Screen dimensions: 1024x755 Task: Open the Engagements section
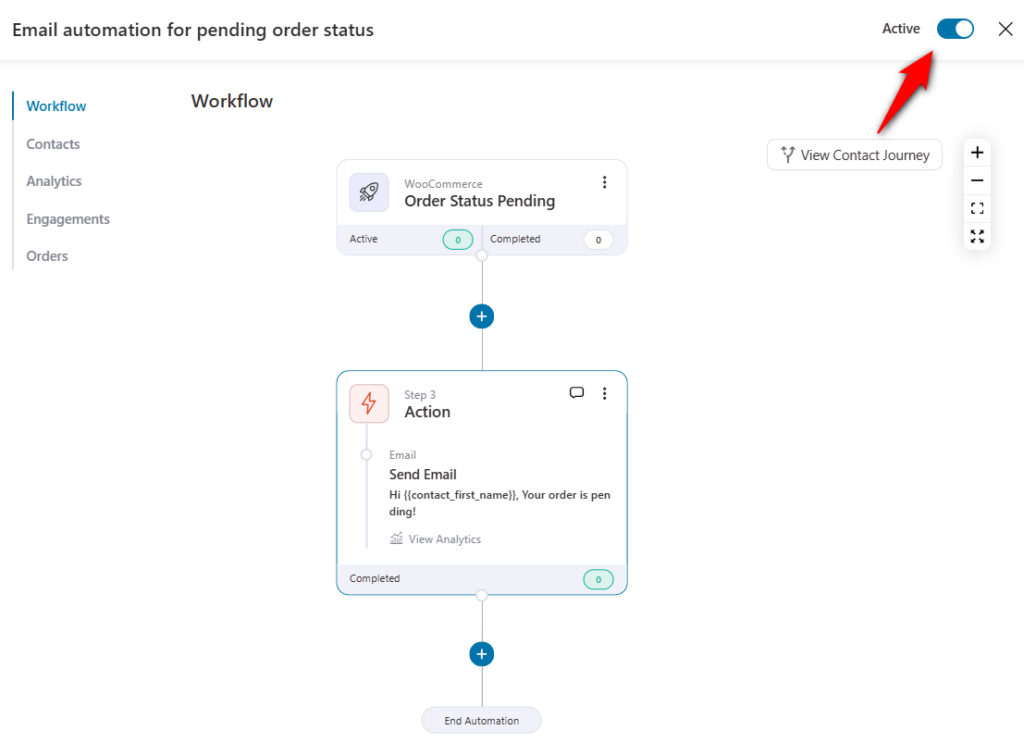pos(67,218)
